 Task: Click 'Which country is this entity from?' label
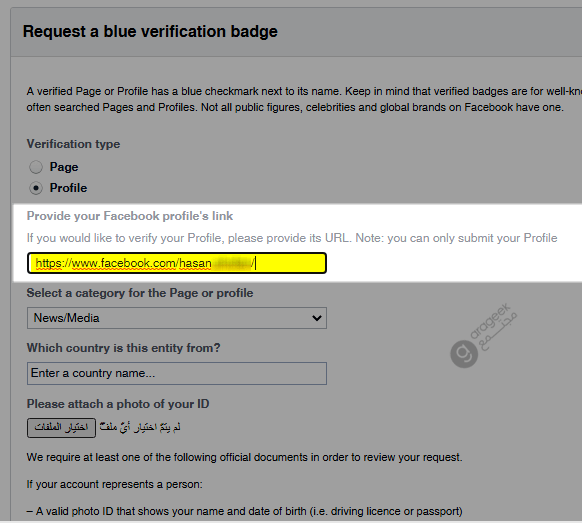pos(124,348)
